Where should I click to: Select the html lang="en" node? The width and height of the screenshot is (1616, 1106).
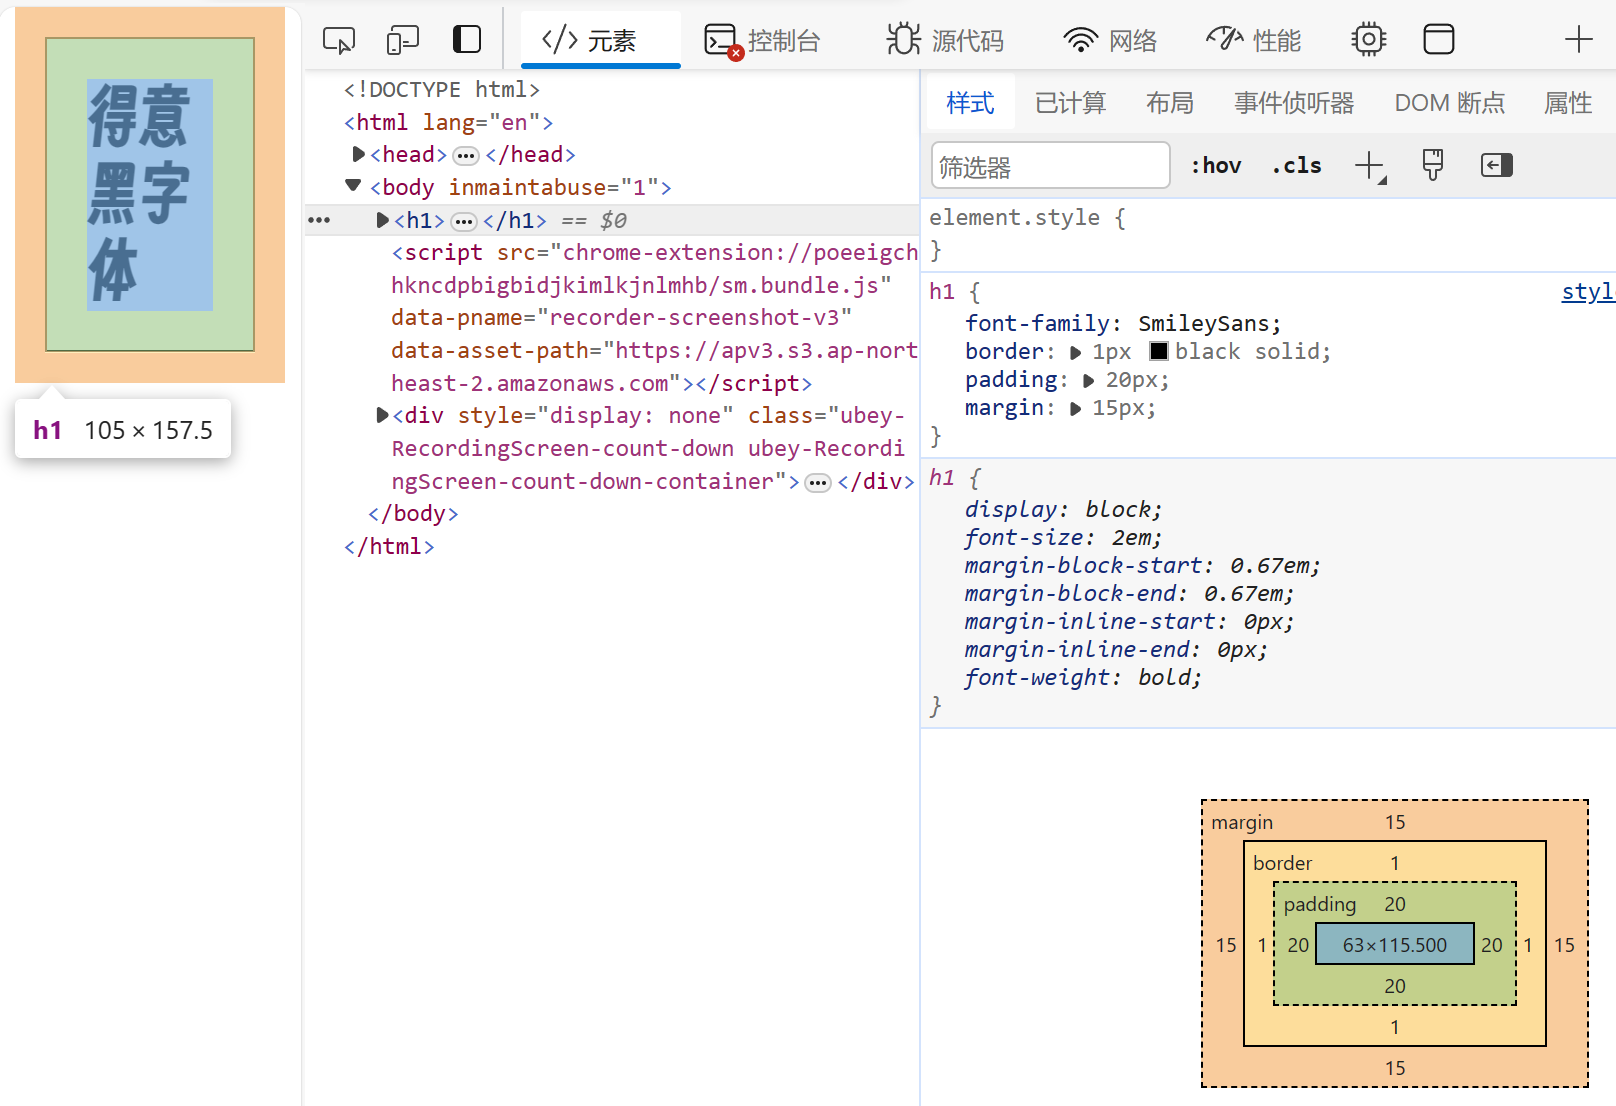point(448,122)
